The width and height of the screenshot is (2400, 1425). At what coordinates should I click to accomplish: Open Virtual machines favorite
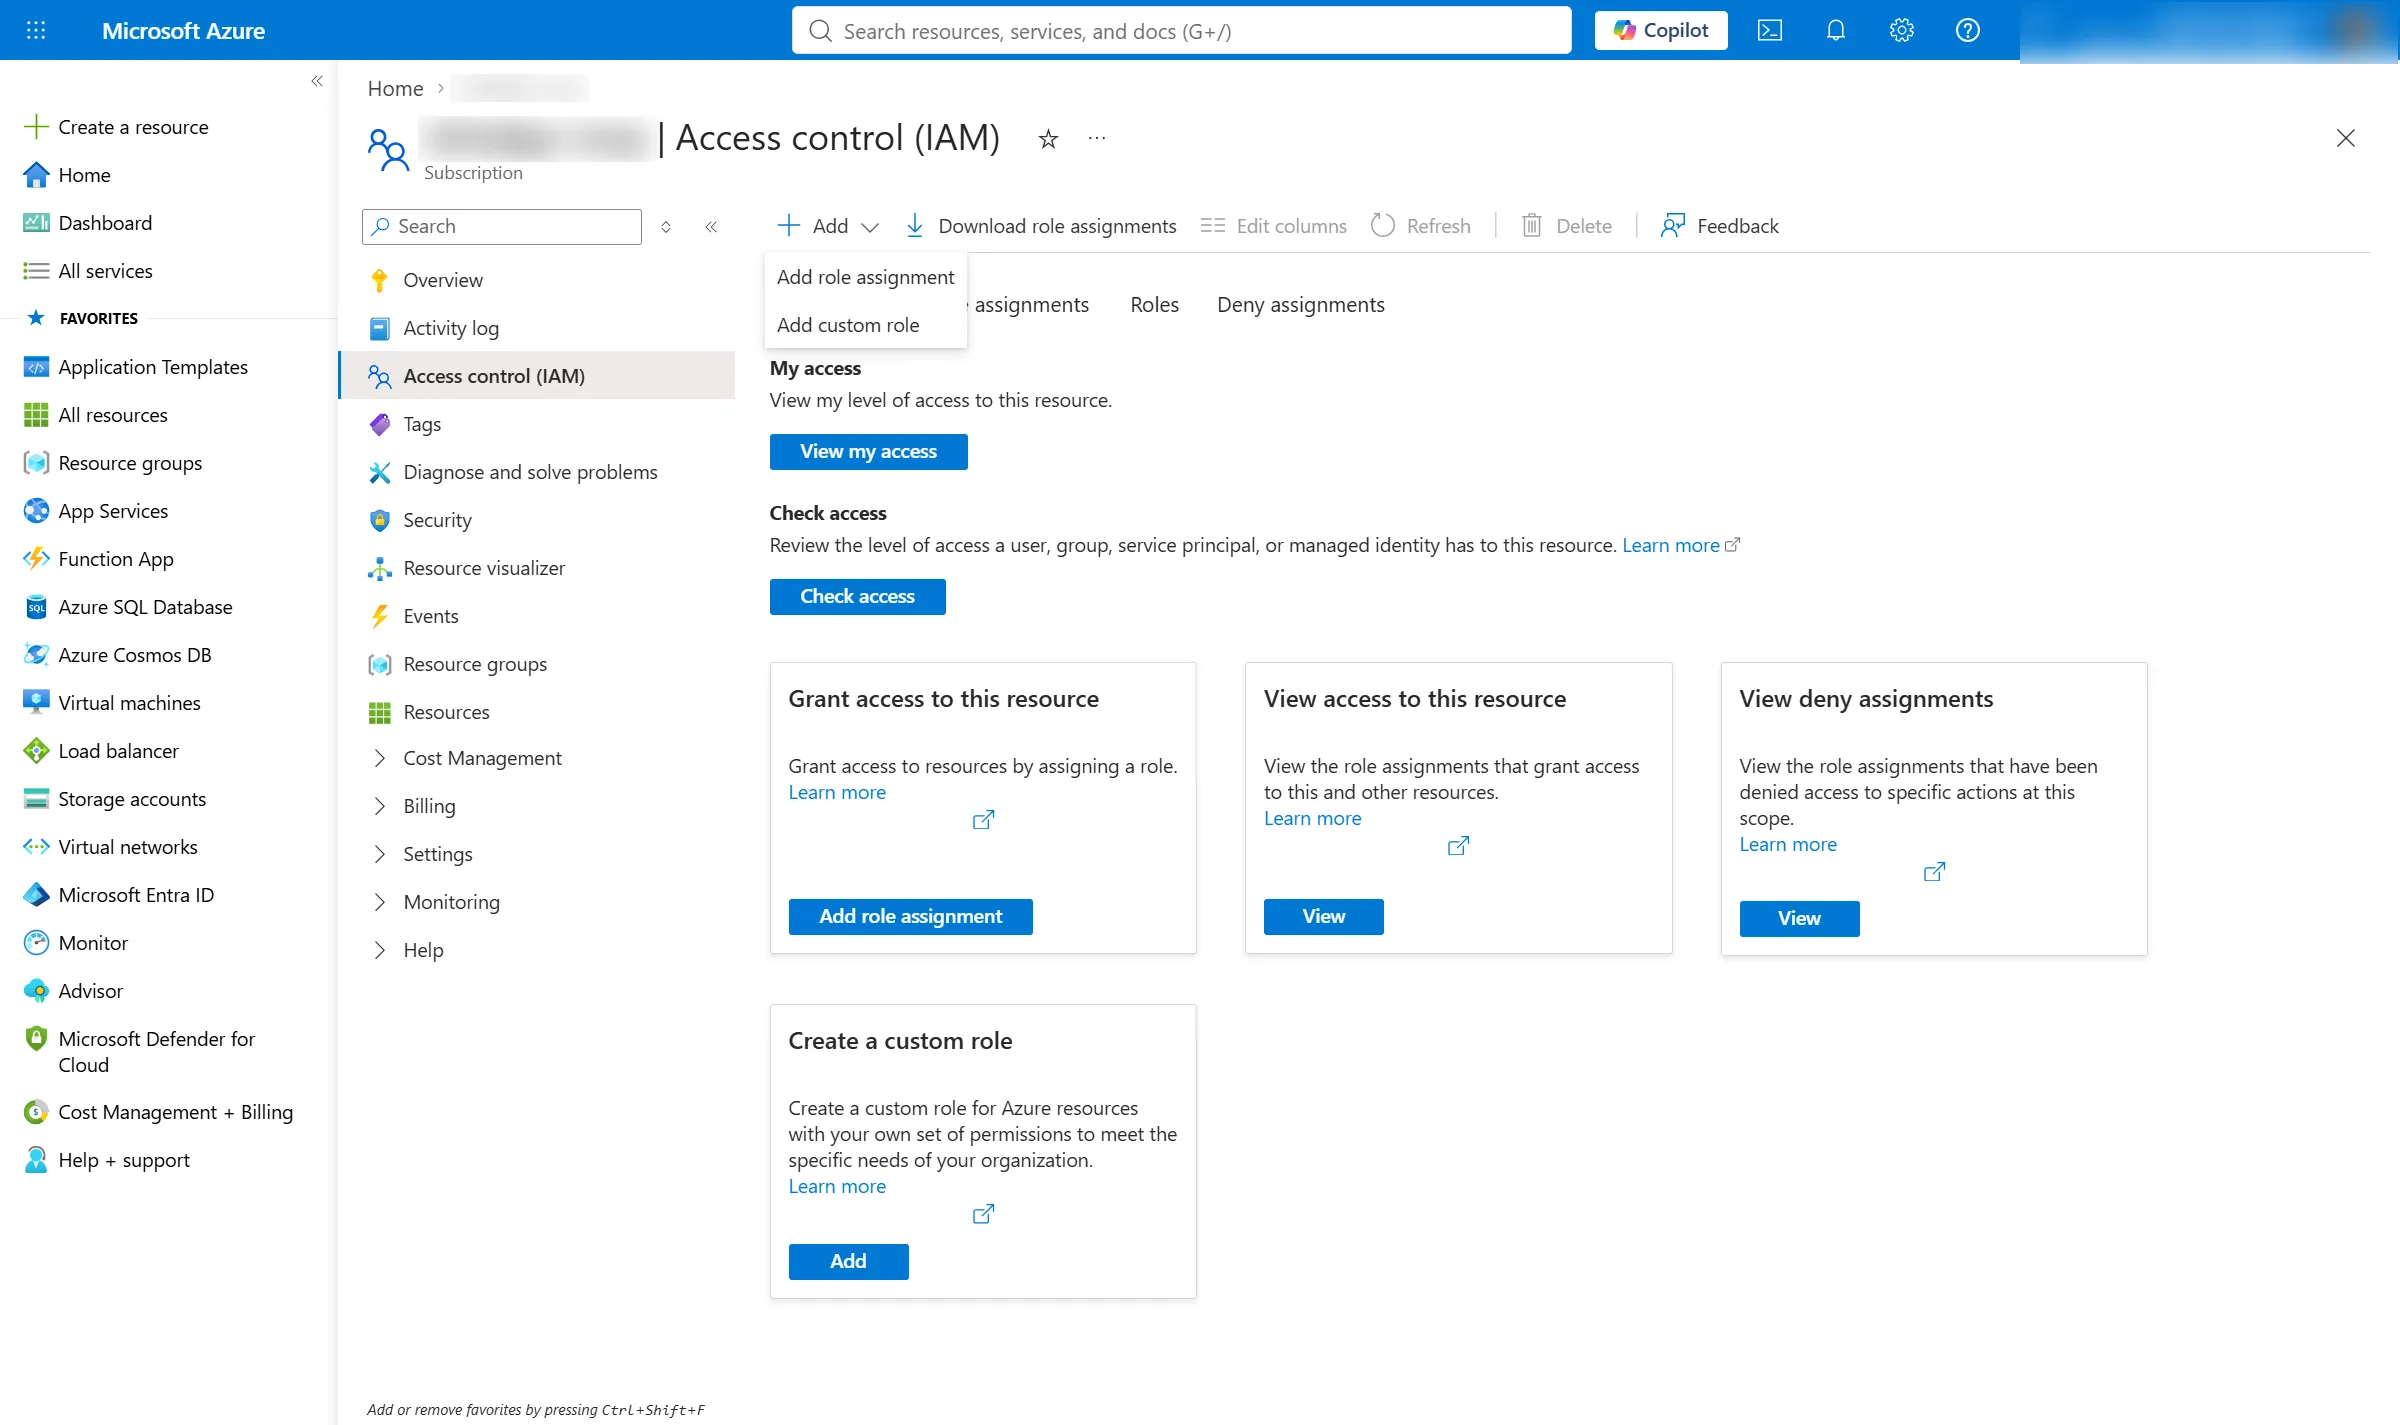(112, 703)
